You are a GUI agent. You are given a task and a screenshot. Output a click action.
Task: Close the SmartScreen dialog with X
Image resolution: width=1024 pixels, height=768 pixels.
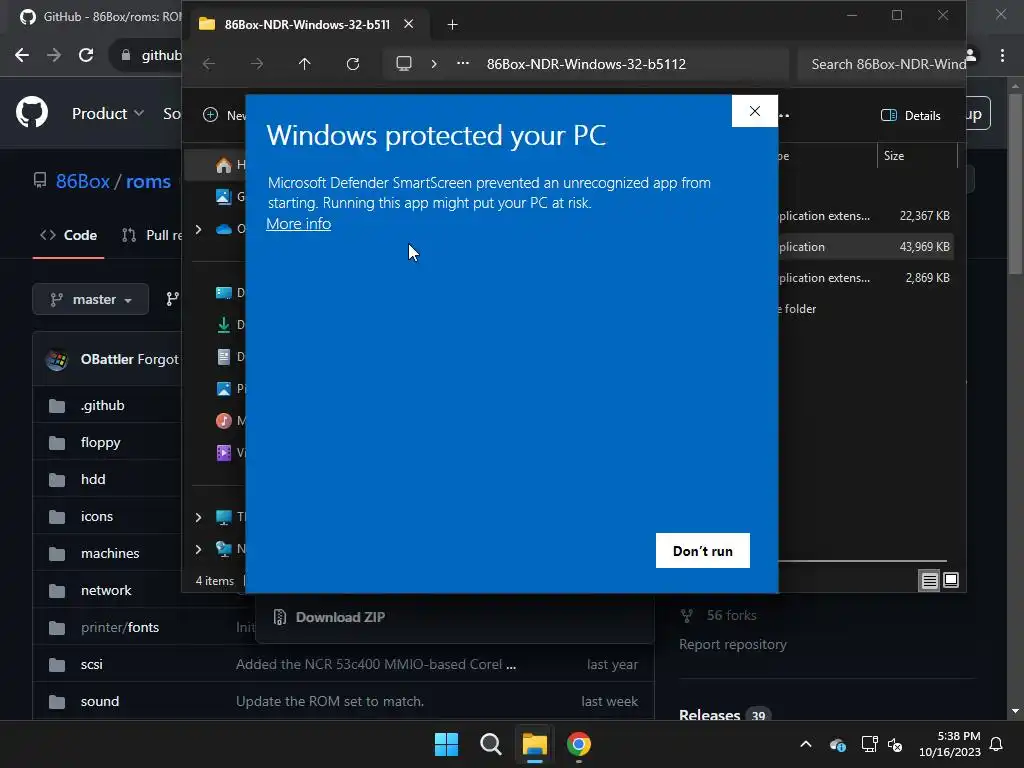(755, 111)
